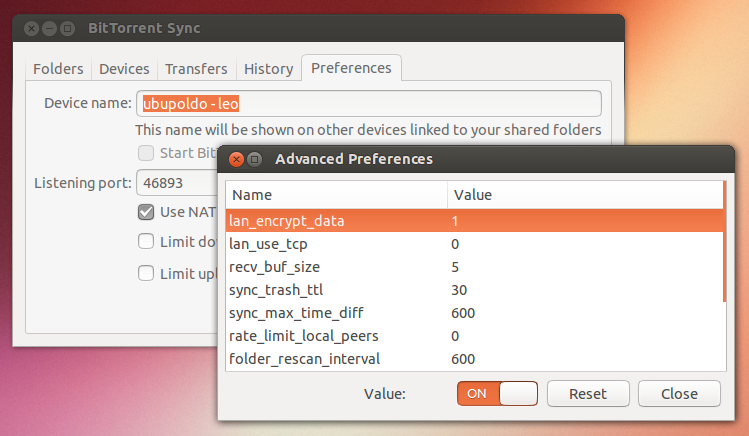
Task: Switch the Value toggle from ON
Action: (497, 393)
